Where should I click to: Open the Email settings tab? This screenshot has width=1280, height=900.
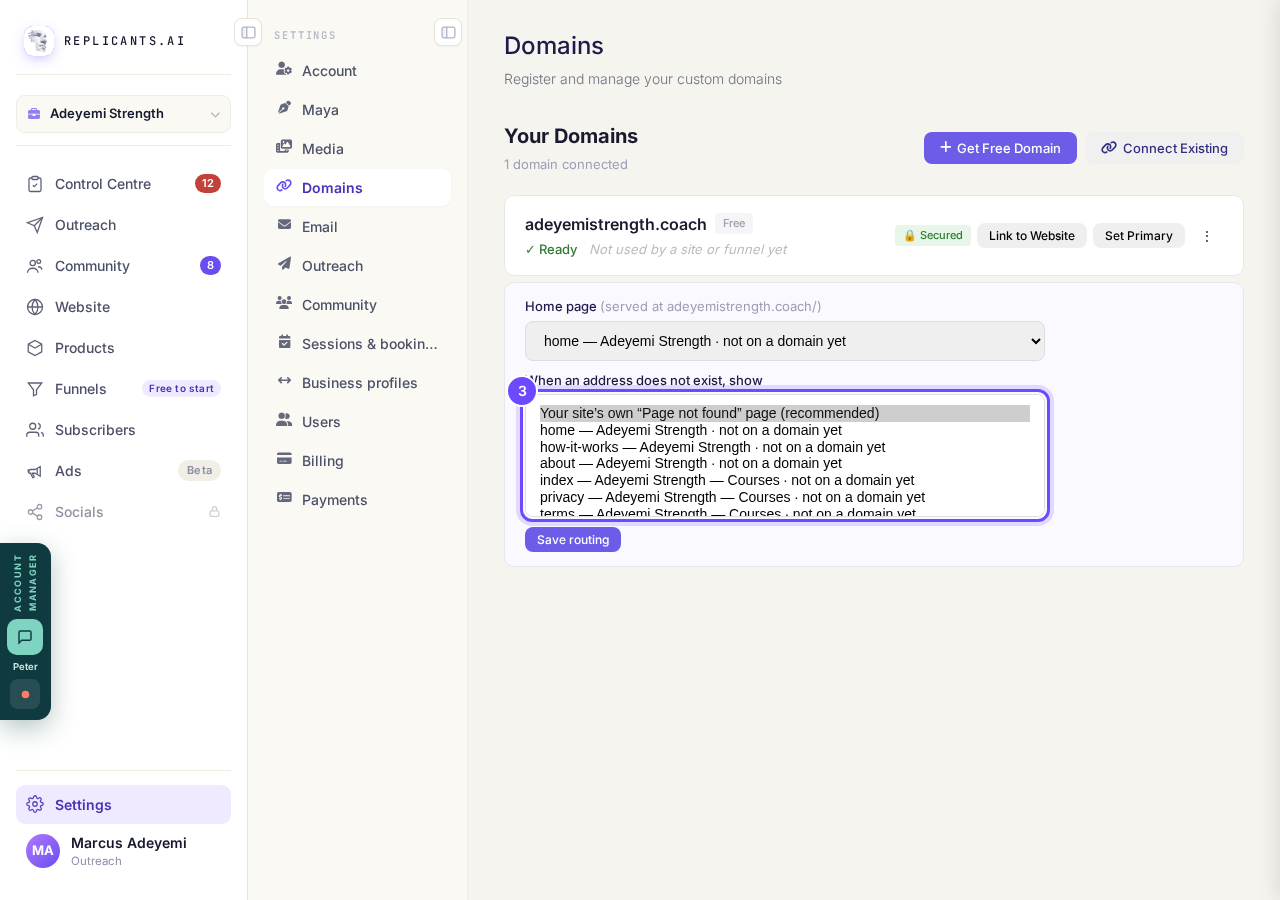(357, 227)
